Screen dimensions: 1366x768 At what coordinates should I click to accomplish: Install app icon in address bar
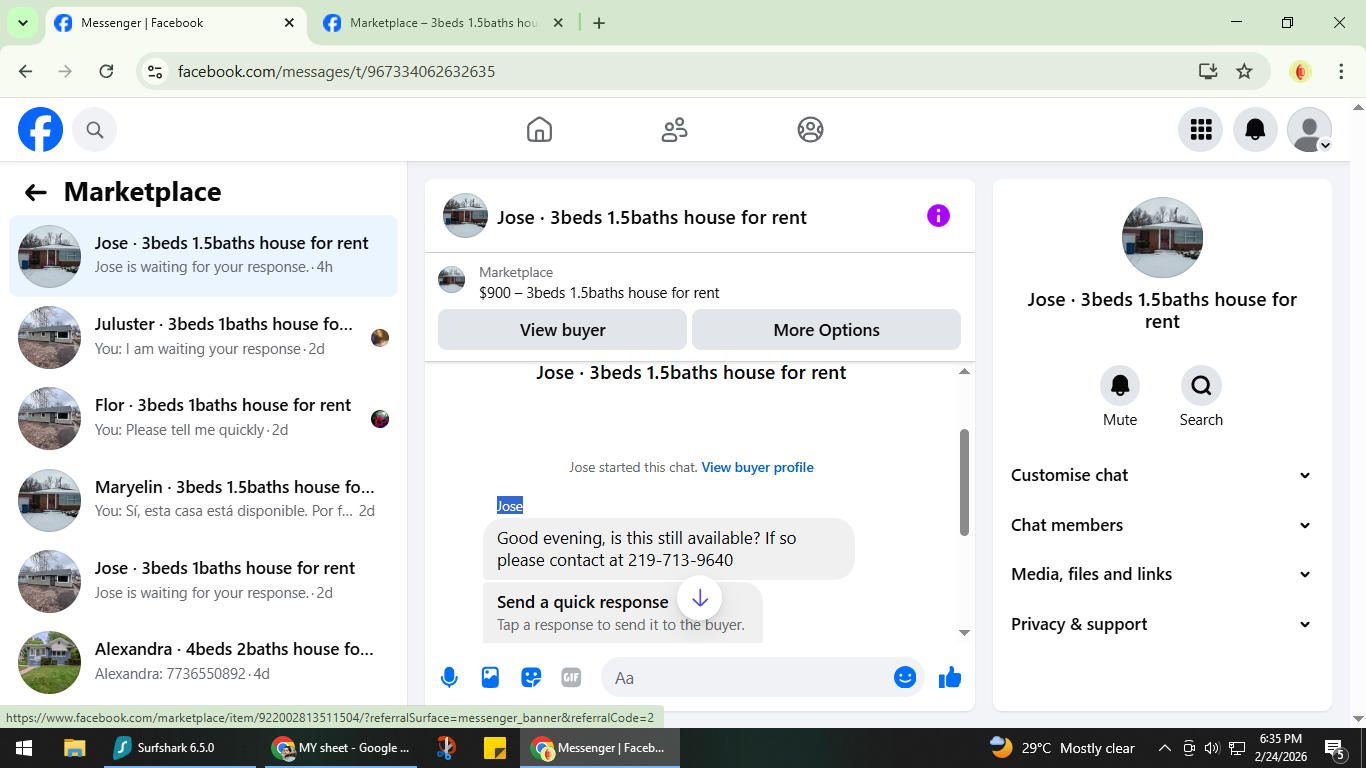tap(1208, 71)
